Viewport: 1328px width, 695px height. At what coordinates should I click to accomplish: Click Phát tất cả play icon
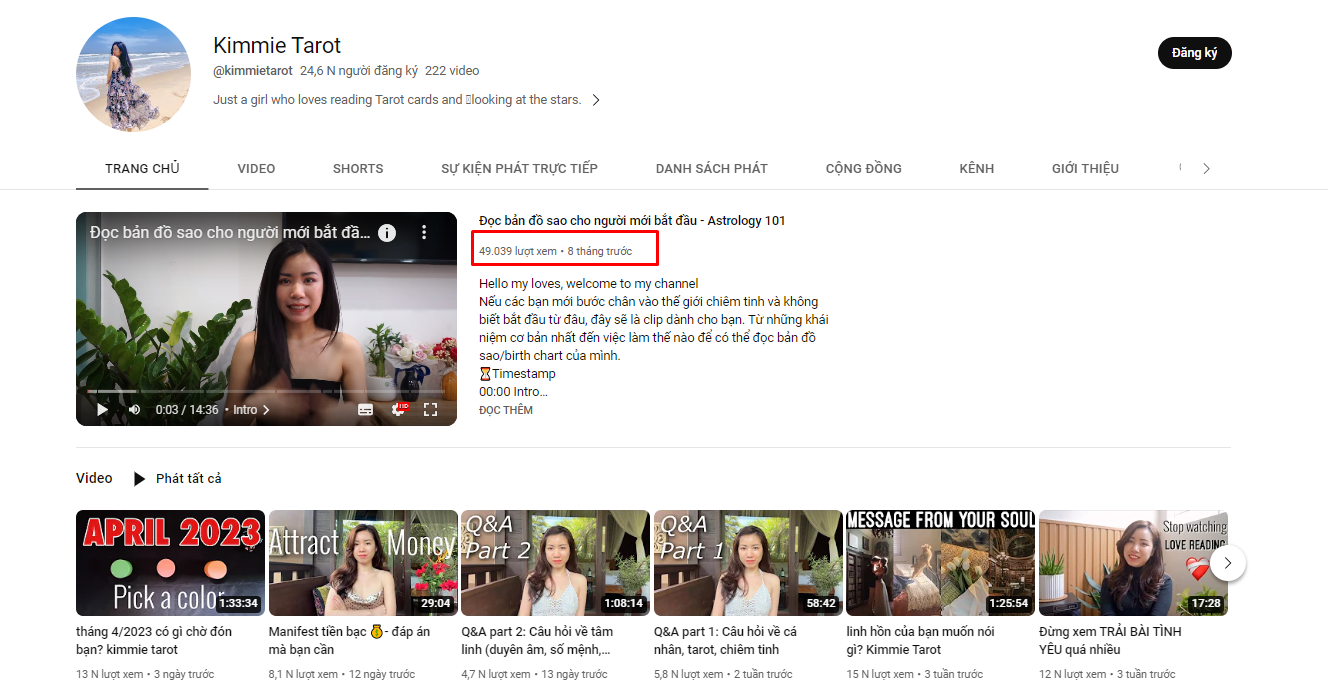pos(140,479)
